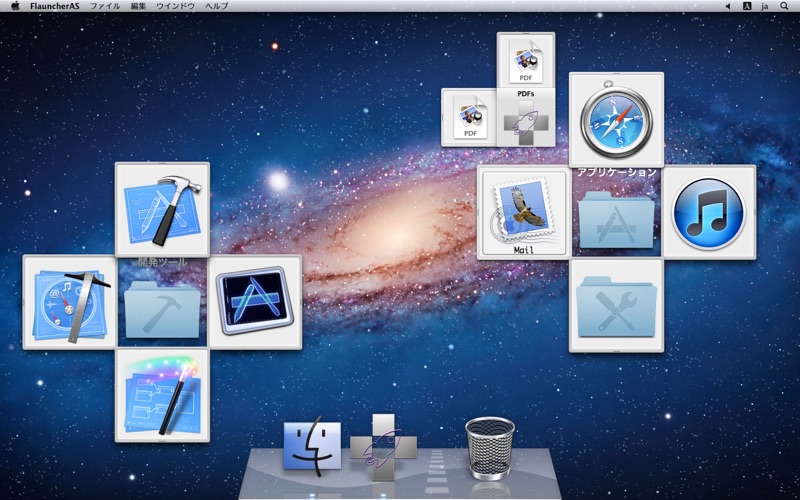Screen dimensions: 800x500
Task: Open the Mail stamp tile
Action: point(523,212)
